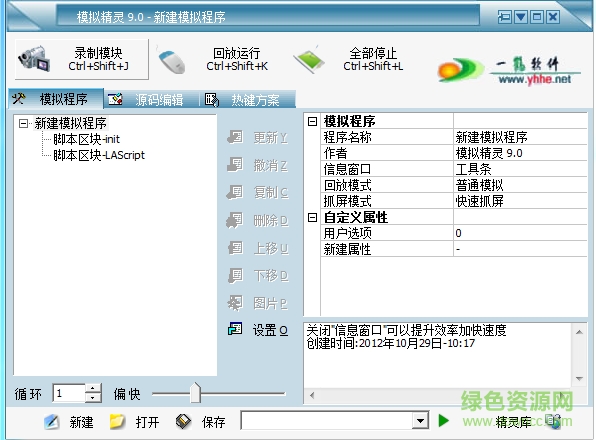
Task: Click the pencil icon for 新建
Action: (51, 422)
